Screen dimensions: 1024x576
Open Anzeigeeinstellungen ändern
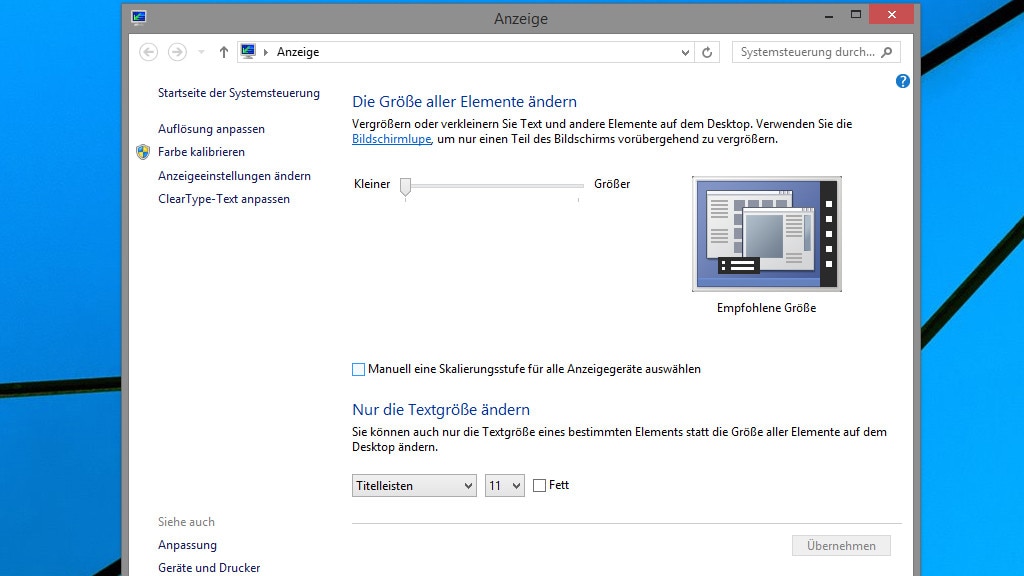click(x=234, y=176)
